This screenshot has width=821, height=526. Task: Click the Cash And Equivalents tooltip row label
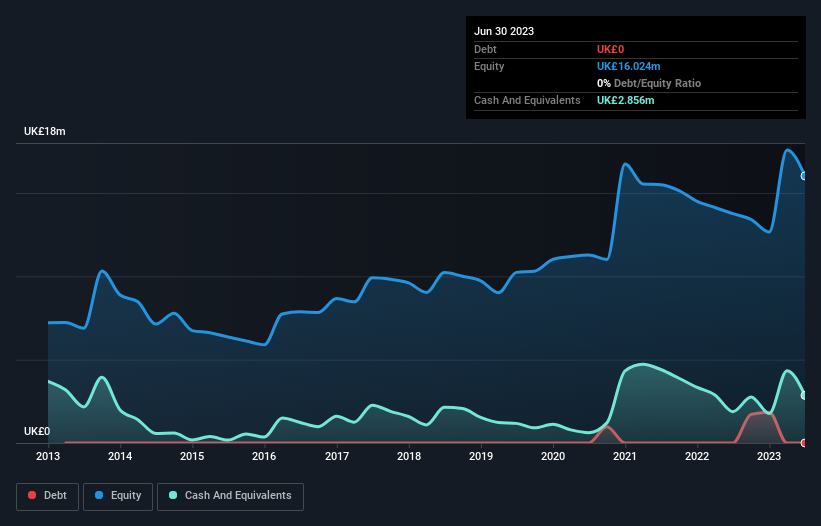coord(527,100)
